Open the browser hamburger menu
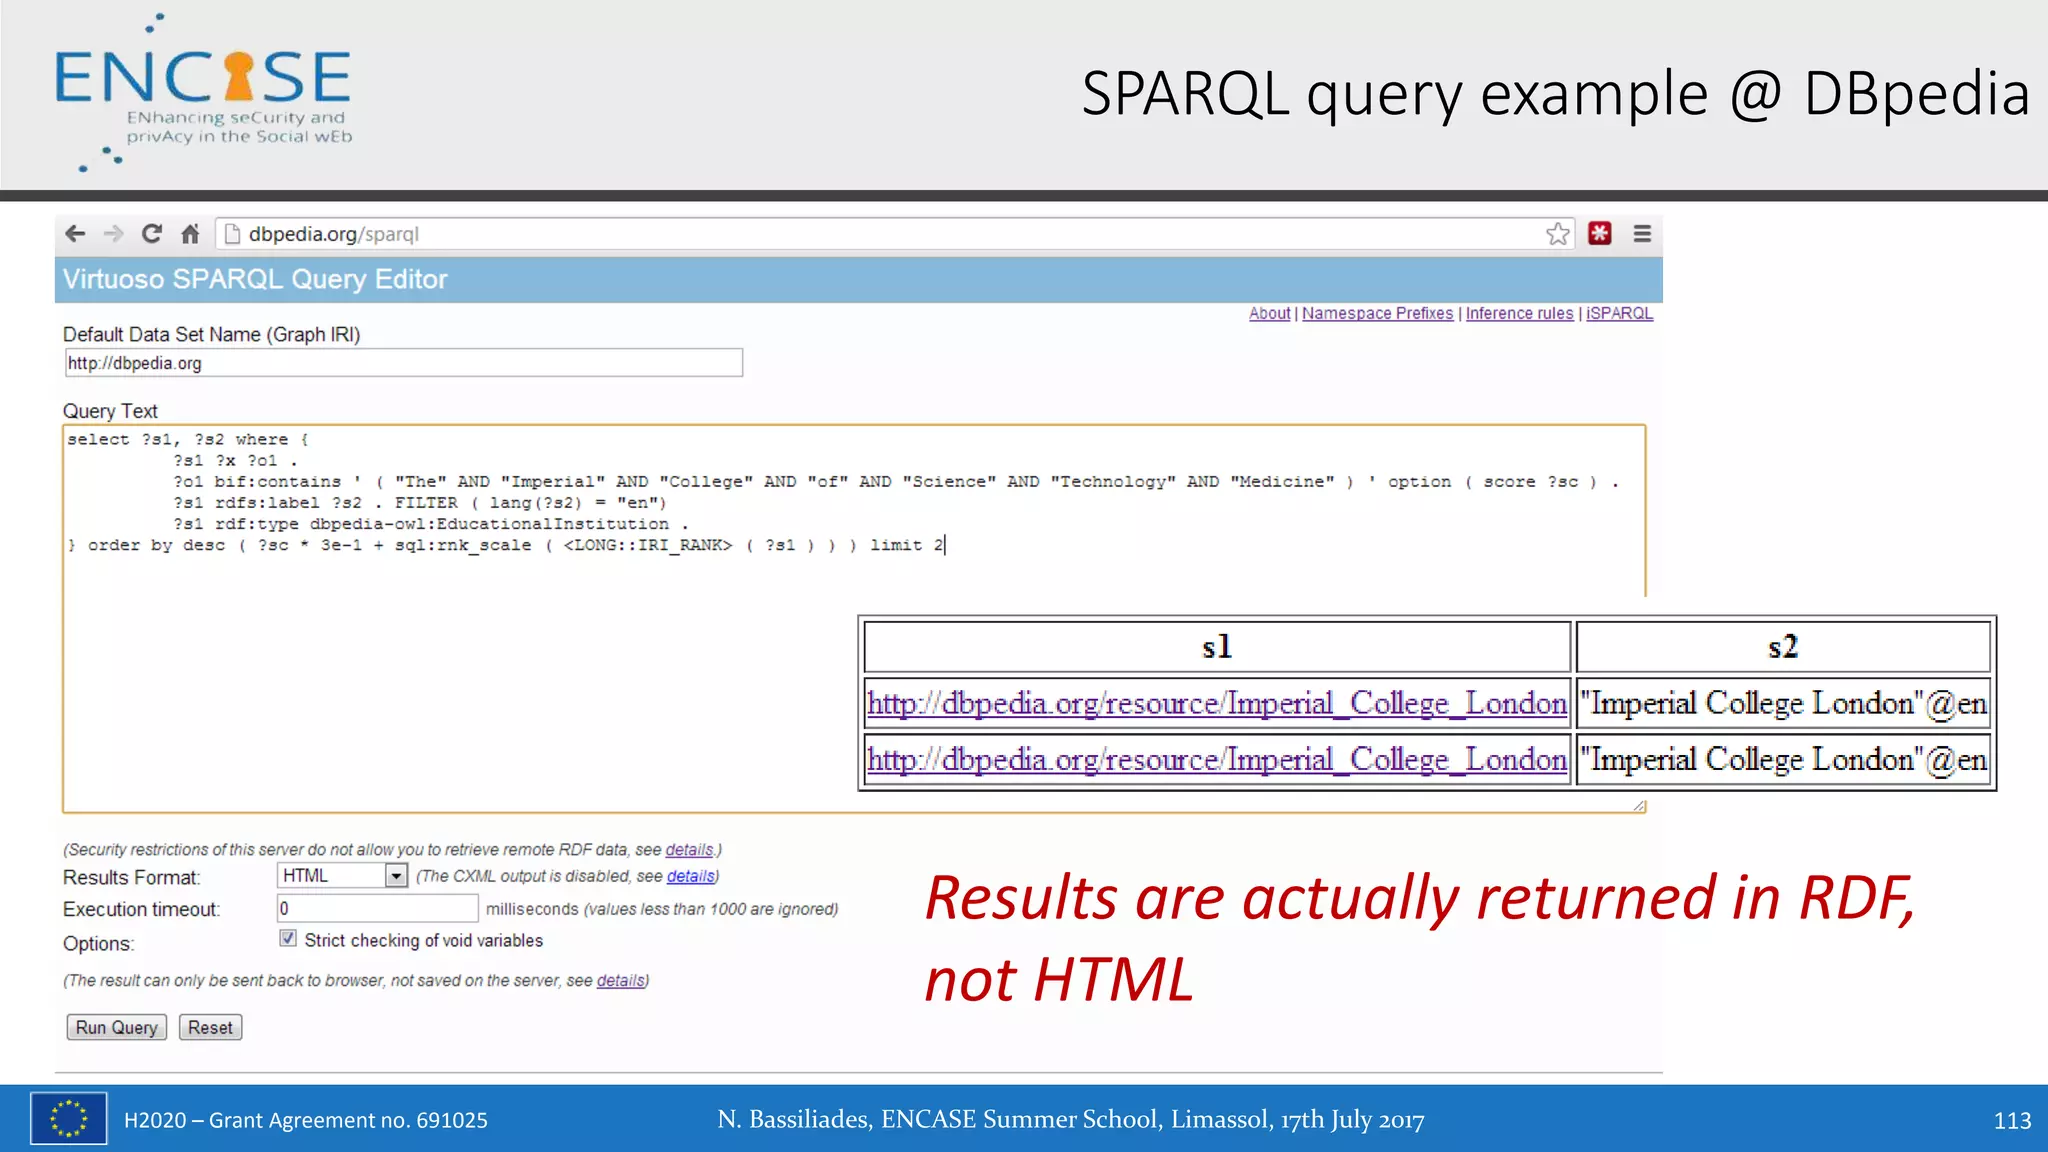Screen dimensions: 2048x1152 tap(1642, 234)
